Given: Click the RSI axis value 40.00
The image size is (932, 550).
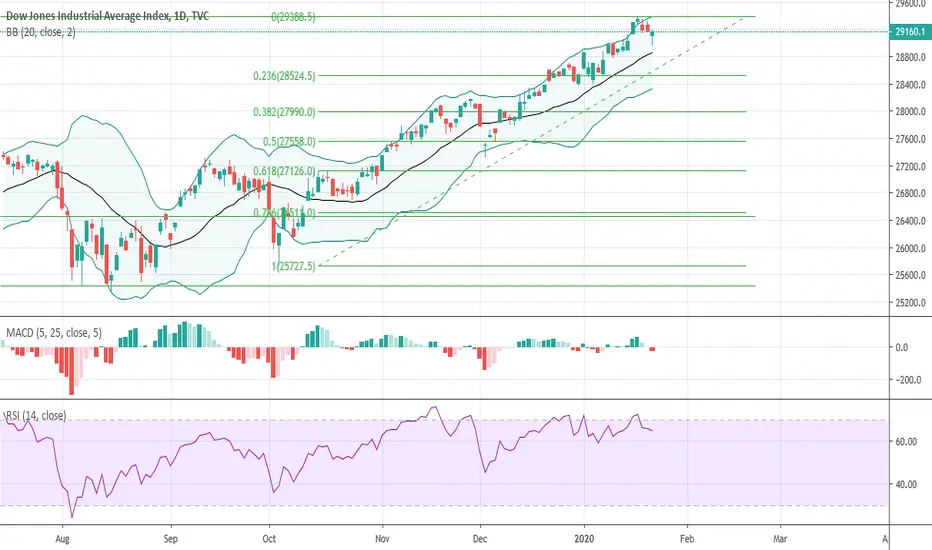Looking at the screenshot, I should 906,485.
